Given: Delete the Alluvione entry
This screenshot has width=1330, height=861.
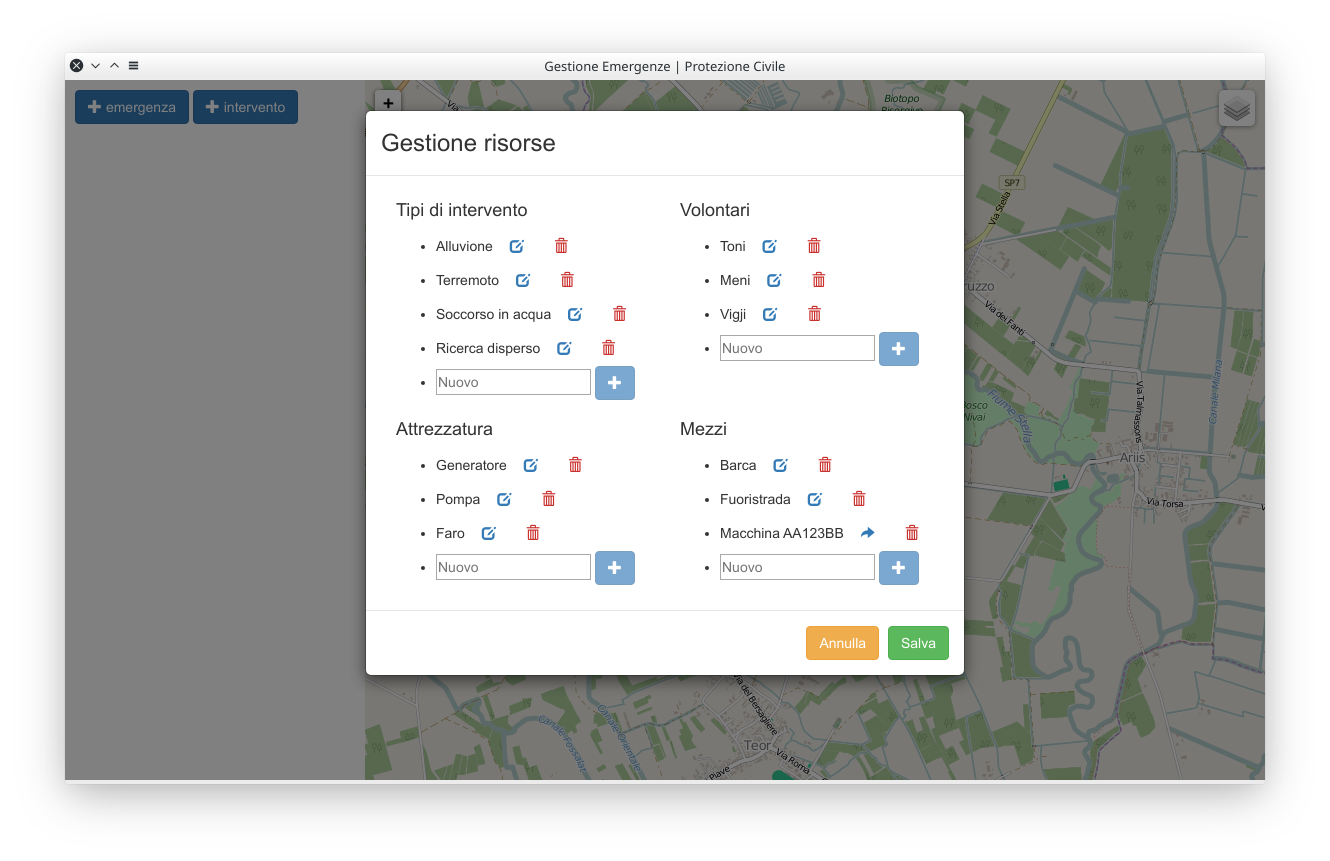Looking at the screenshot, I should coord(561,246).
